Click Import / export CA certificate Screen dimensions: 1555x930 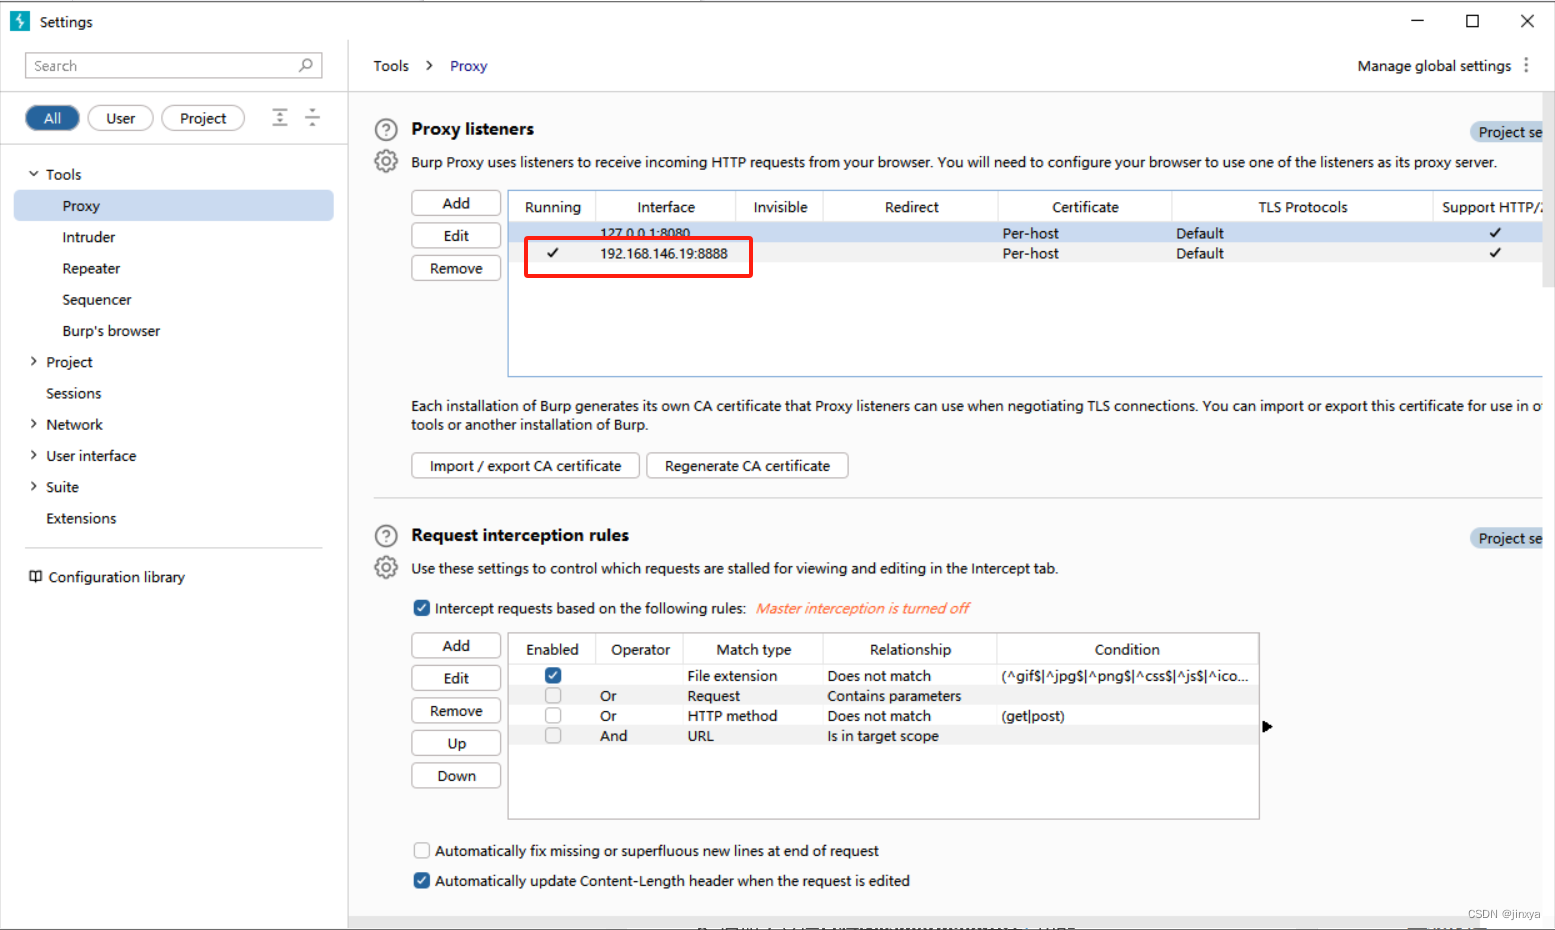(x=525, y=466)
